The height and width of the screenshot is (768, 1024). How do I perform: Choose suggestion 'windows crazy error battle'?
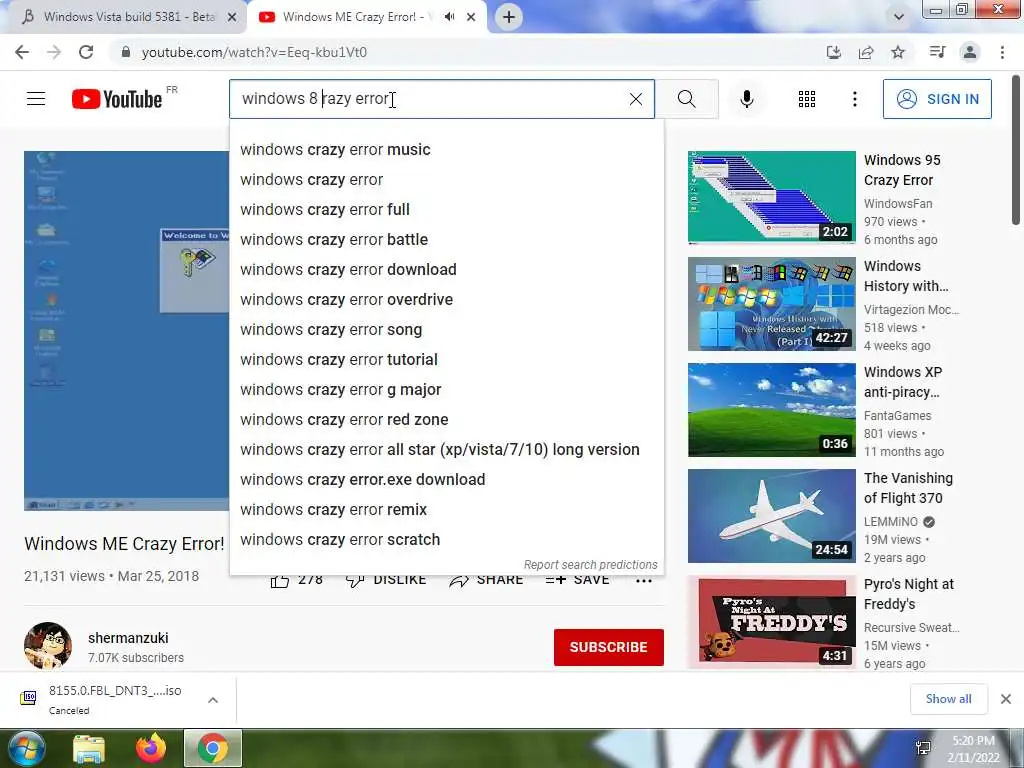(x=447, y=240)
